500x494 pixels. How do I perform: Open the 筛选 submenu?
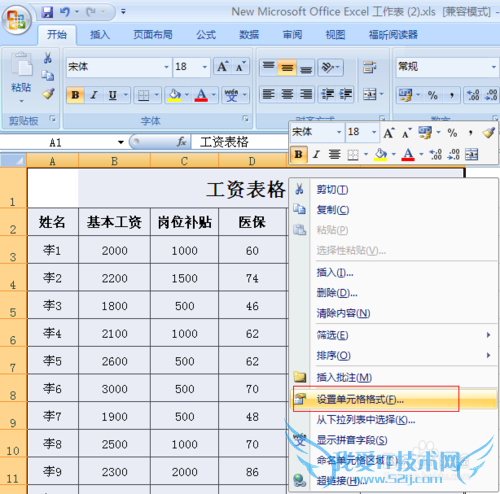click(x=394, y=335)
